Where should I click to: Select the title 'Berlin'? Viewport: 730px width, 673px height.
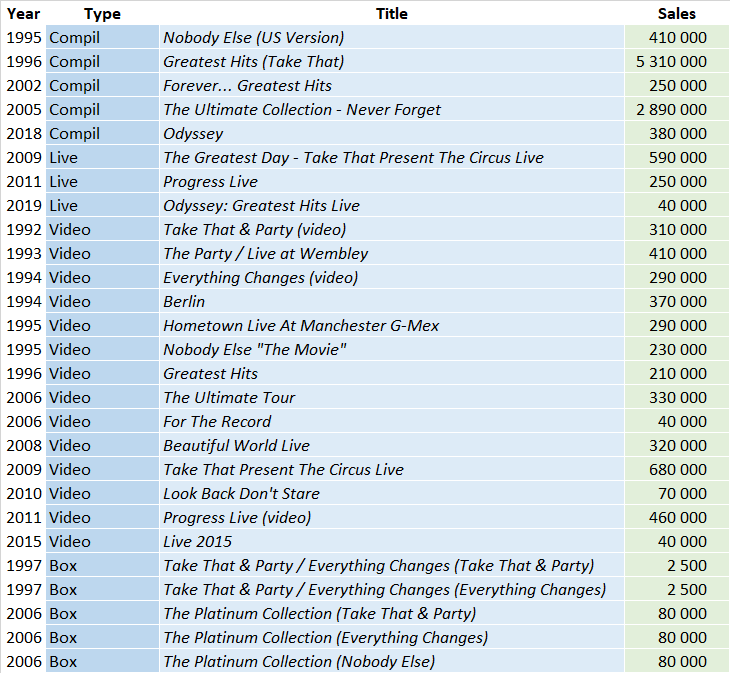coord(184,302)
